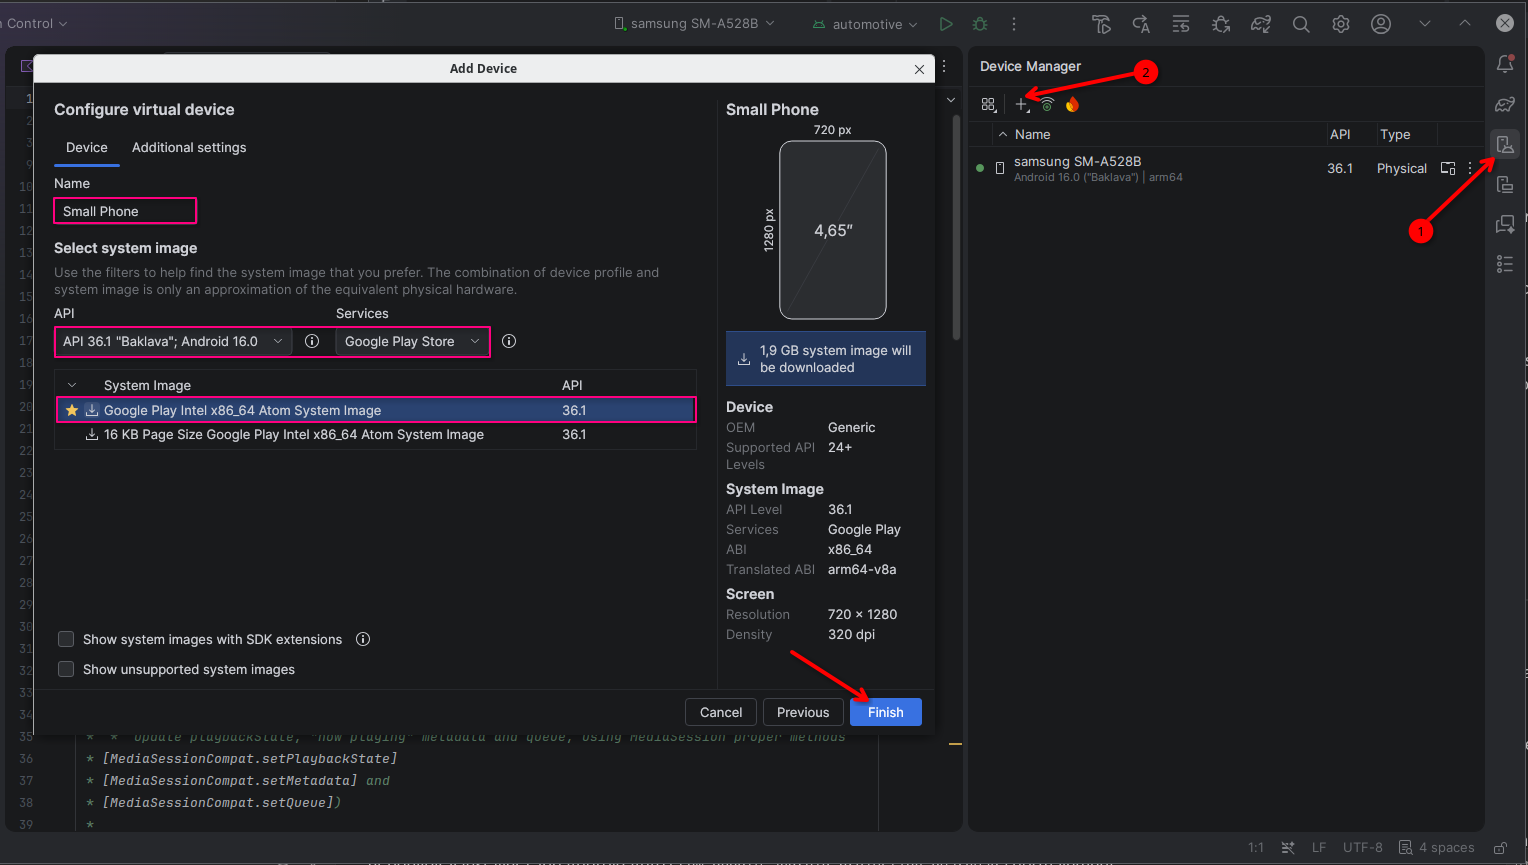Open Running Devices from the top toolbar

(x=1101, y=24)
